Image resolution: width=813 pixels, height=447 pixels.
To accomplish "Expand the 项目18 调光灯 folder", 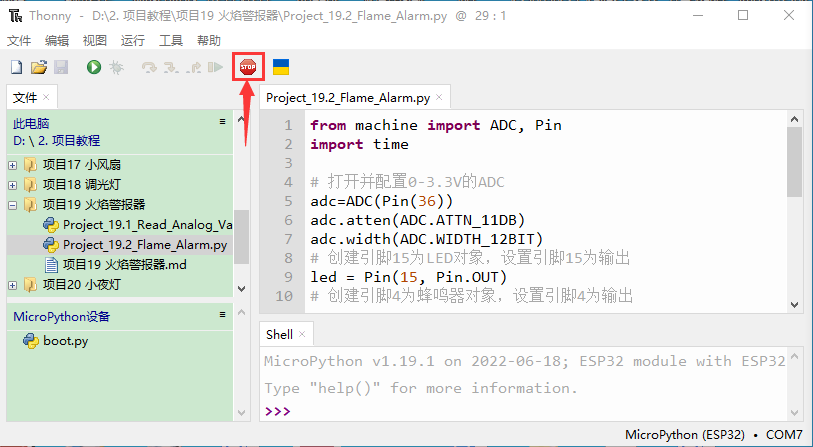I will (x=12, y=184).
